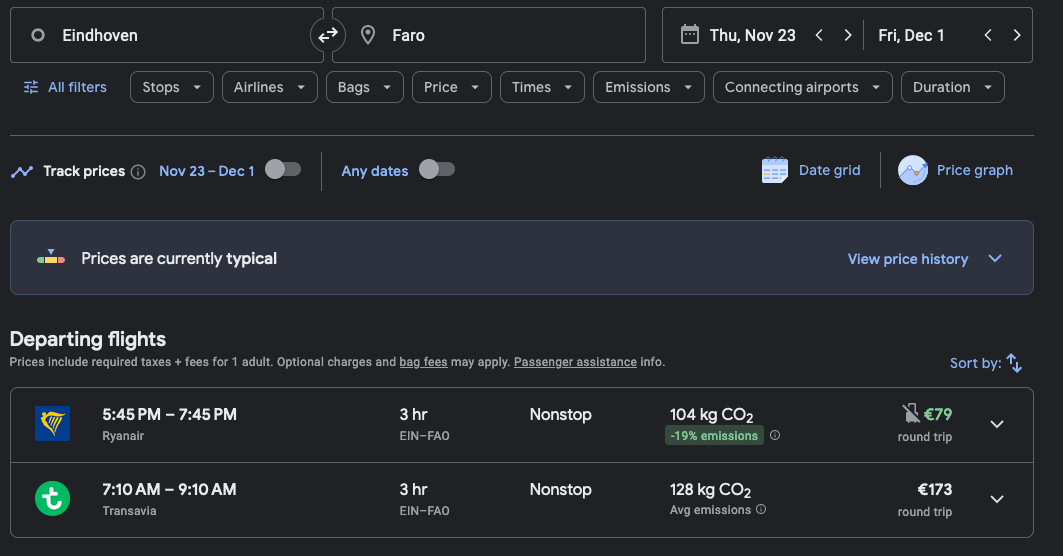Open the Price graph
The image size is (1063, 556).
956,170
